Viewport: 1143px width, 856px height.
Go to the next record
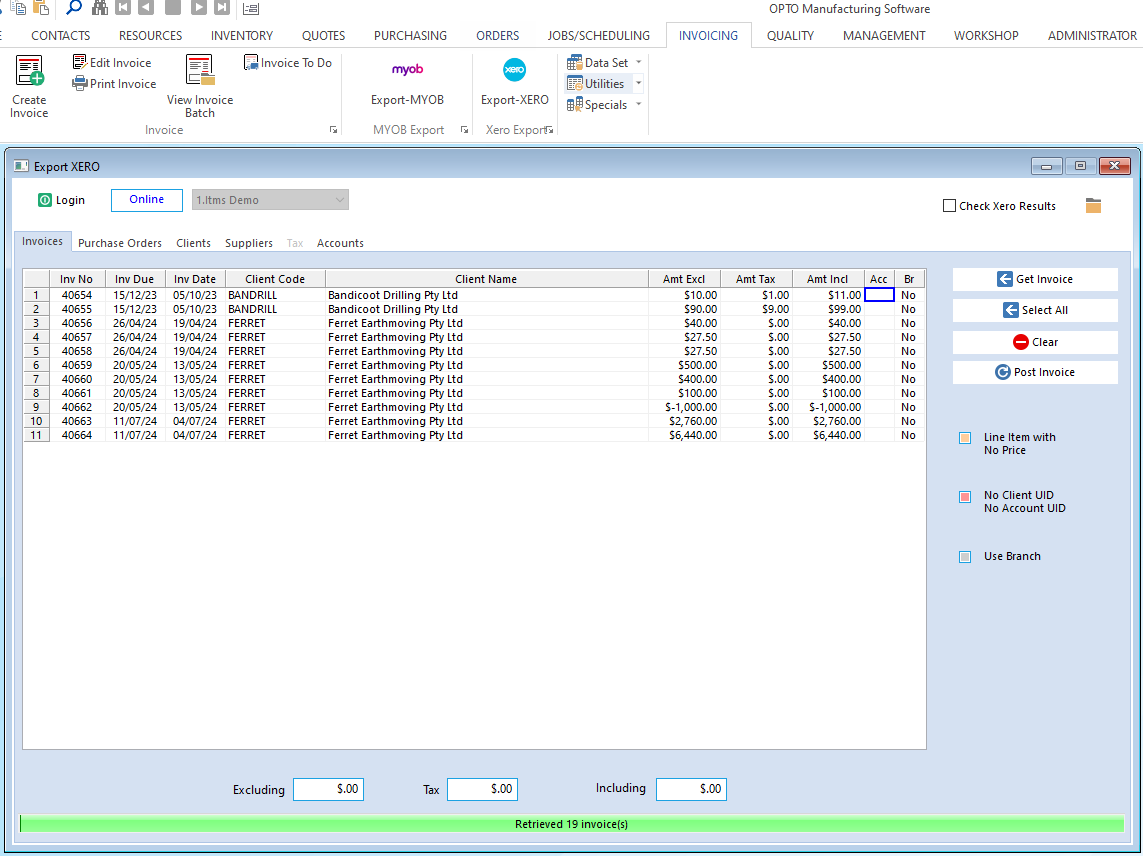tap(198, 8)
